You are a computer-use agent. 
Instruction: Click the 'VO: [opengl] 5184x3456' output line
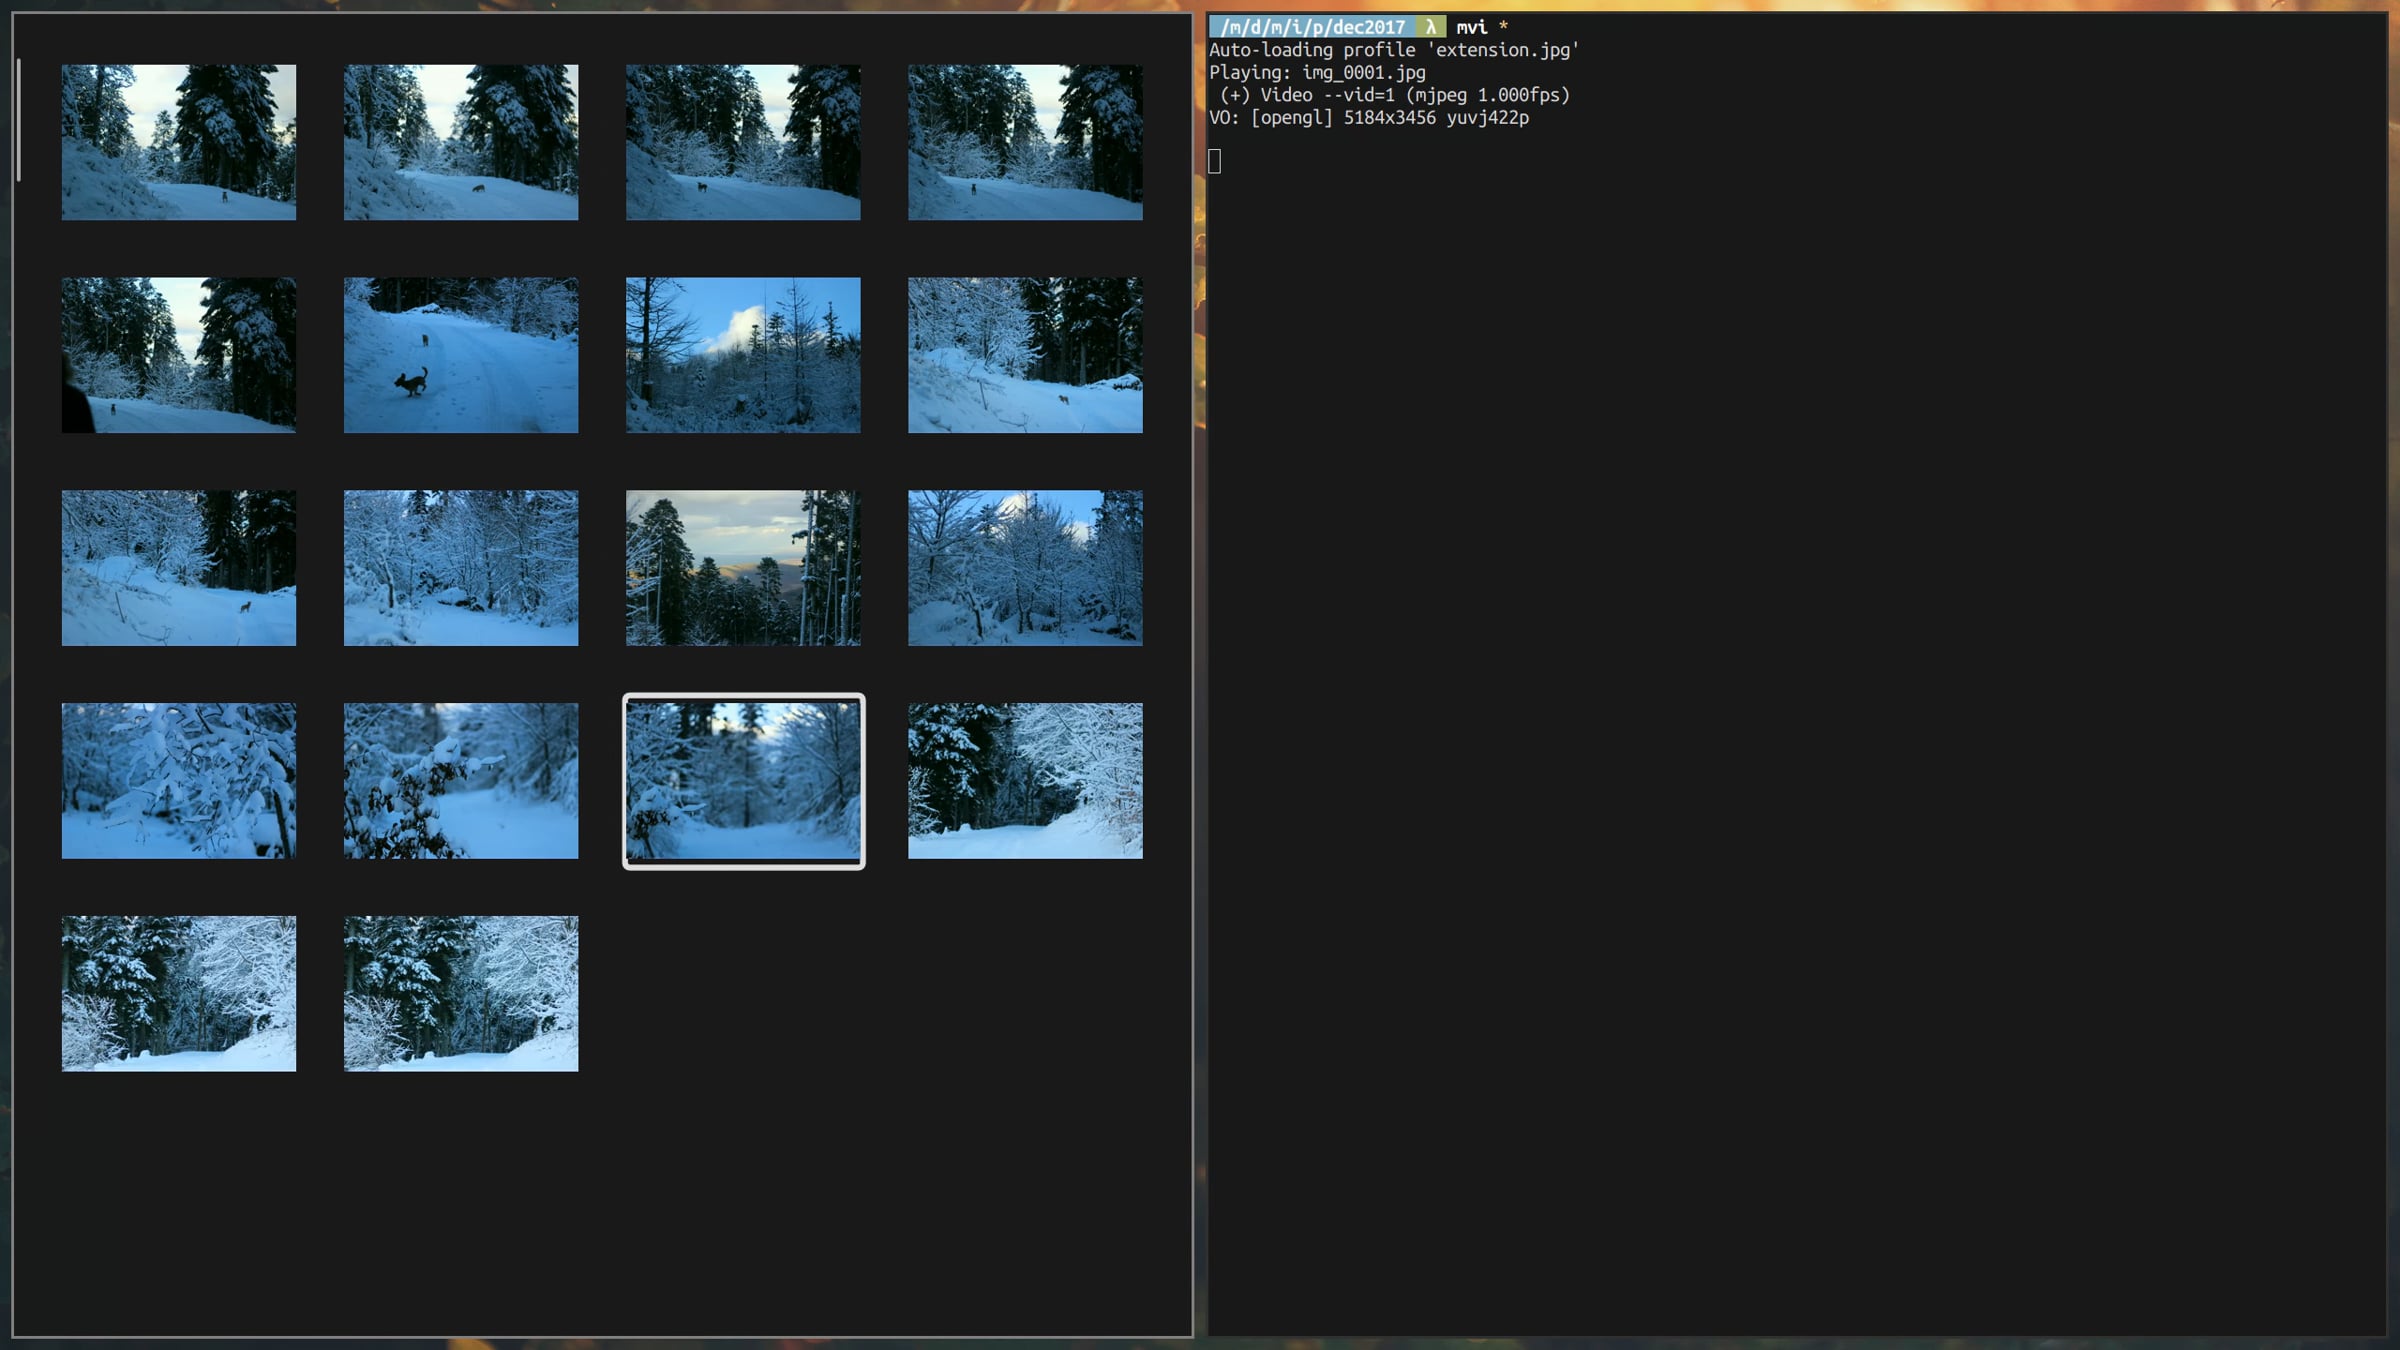pyautogui.click(x=1369, y=118)
